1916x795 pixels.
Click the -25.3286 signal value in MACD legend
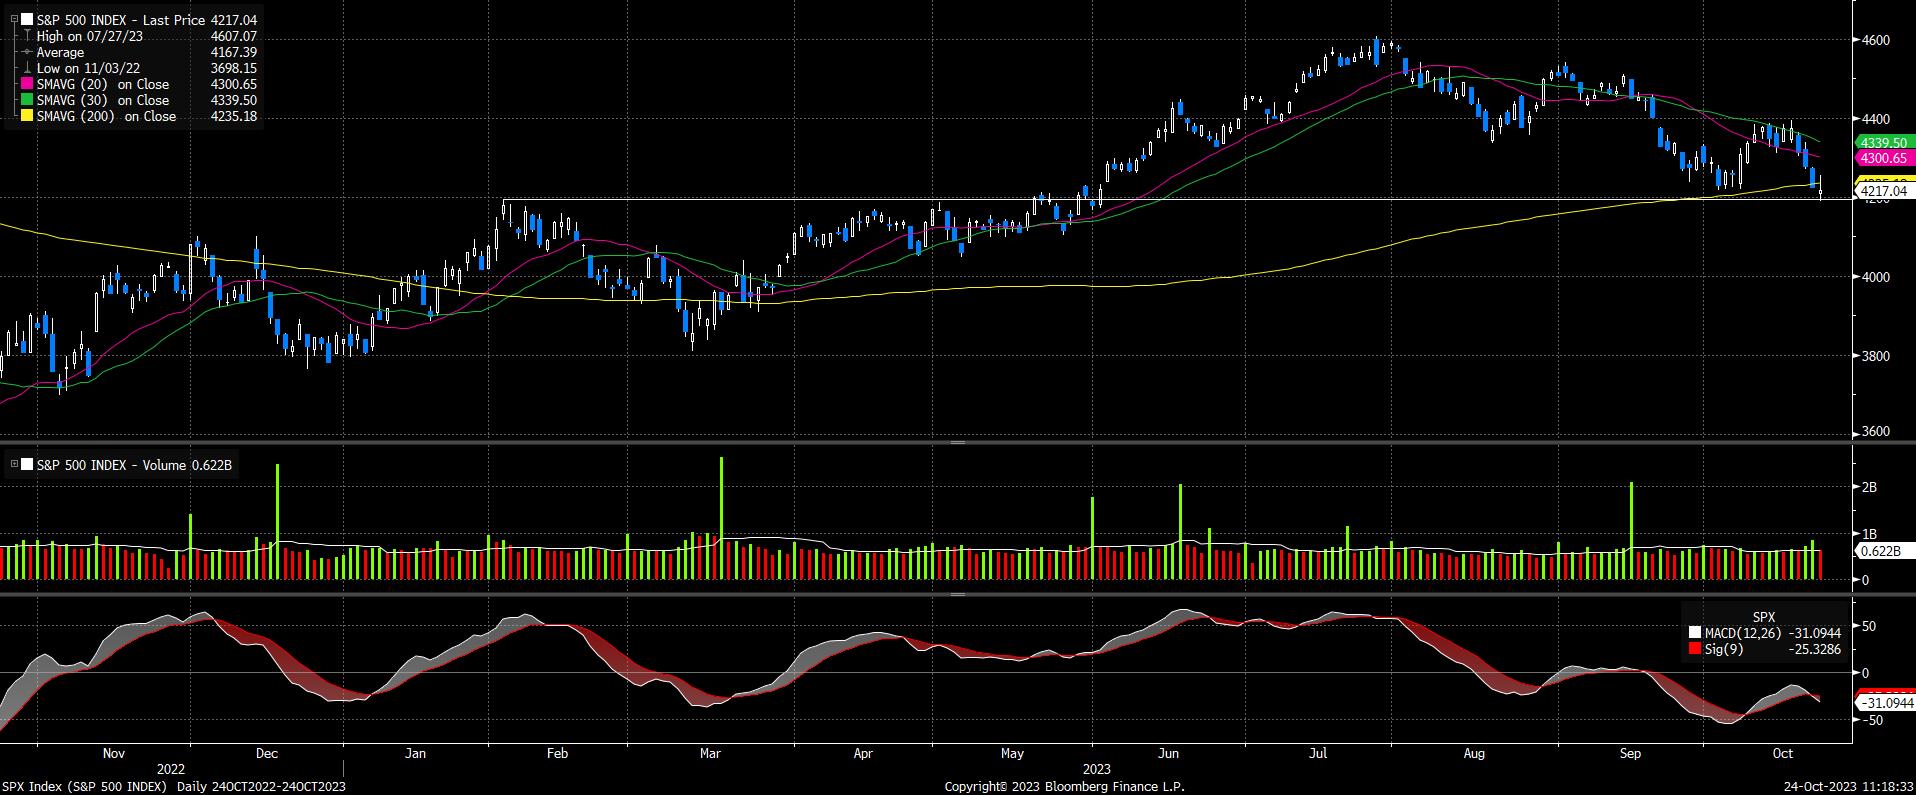click(x=1814, y=648)
